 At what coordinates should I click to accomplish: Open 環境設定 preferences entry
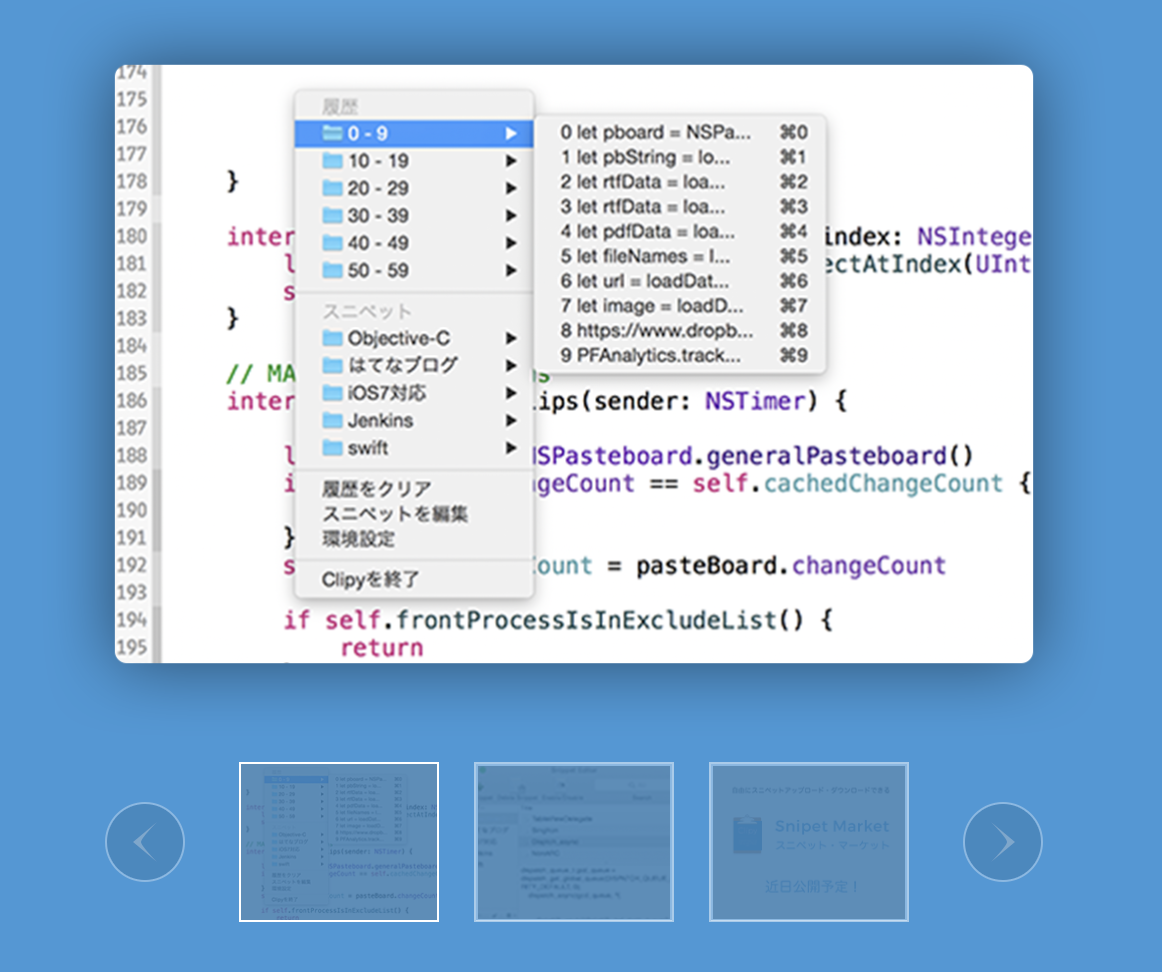point(358,539)
